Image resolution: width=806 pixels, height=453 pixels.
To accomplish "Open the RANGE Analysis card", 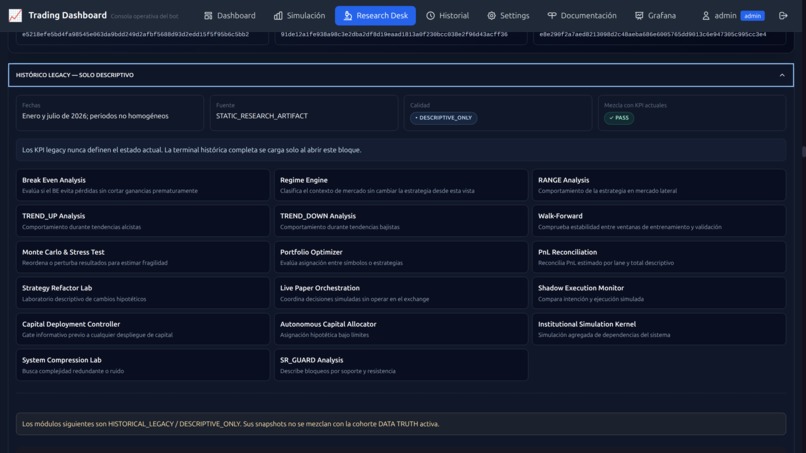I will pos(659,185).
